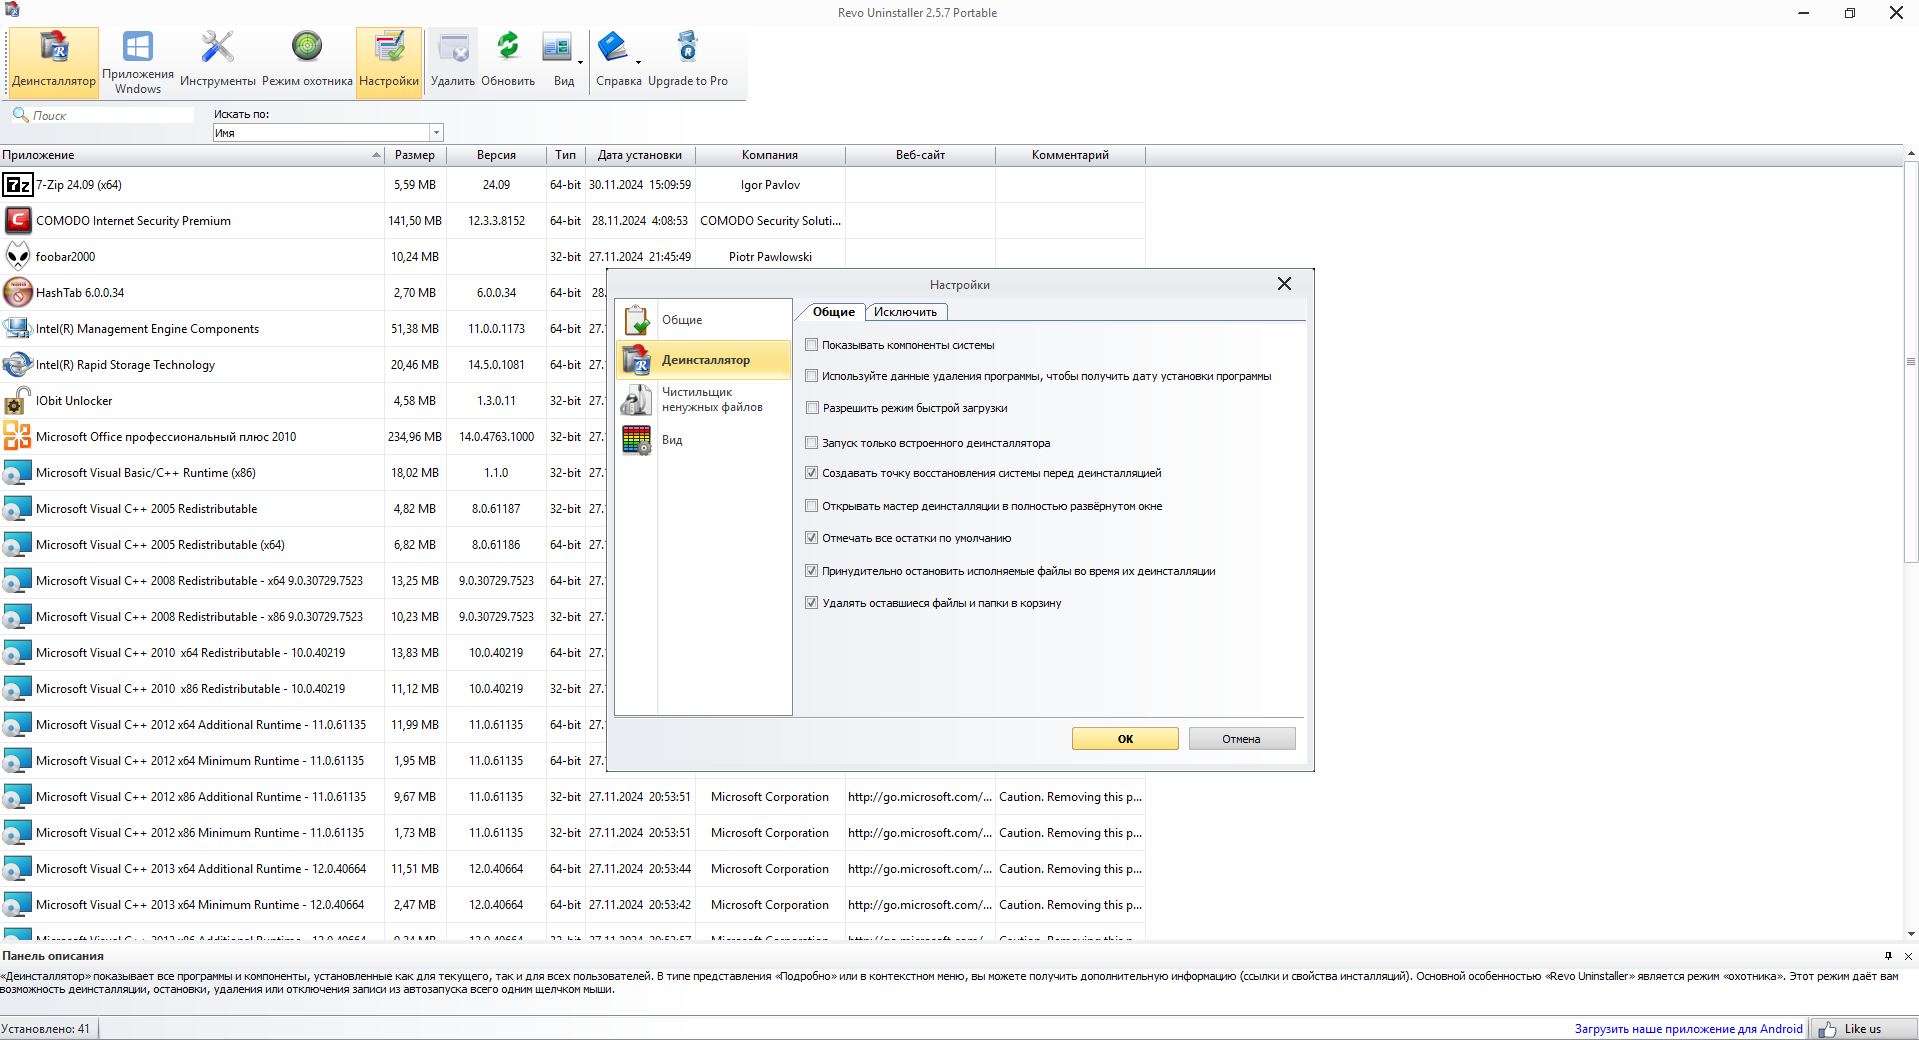Open the Android app download link
The image size is (1919, 1040).
coord(1688,1029)
